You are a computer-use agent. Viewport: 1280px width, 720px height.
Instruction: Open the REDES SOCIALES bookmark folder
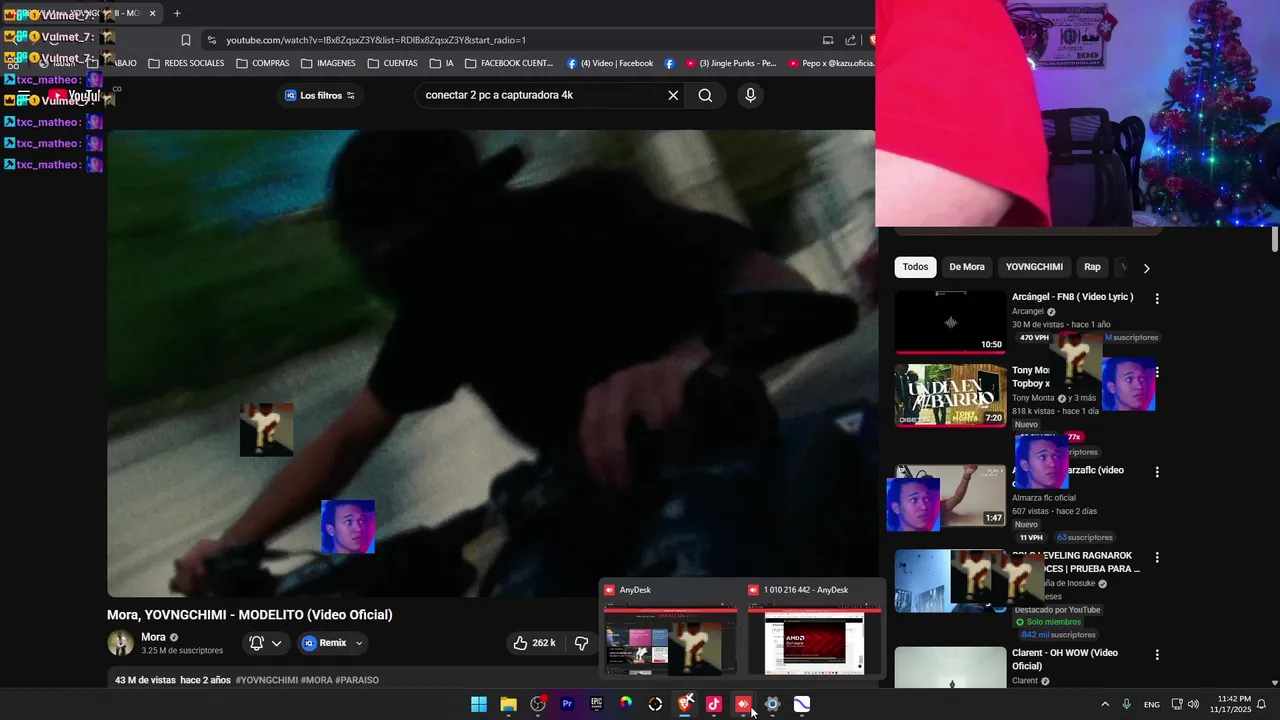[186, 63]
